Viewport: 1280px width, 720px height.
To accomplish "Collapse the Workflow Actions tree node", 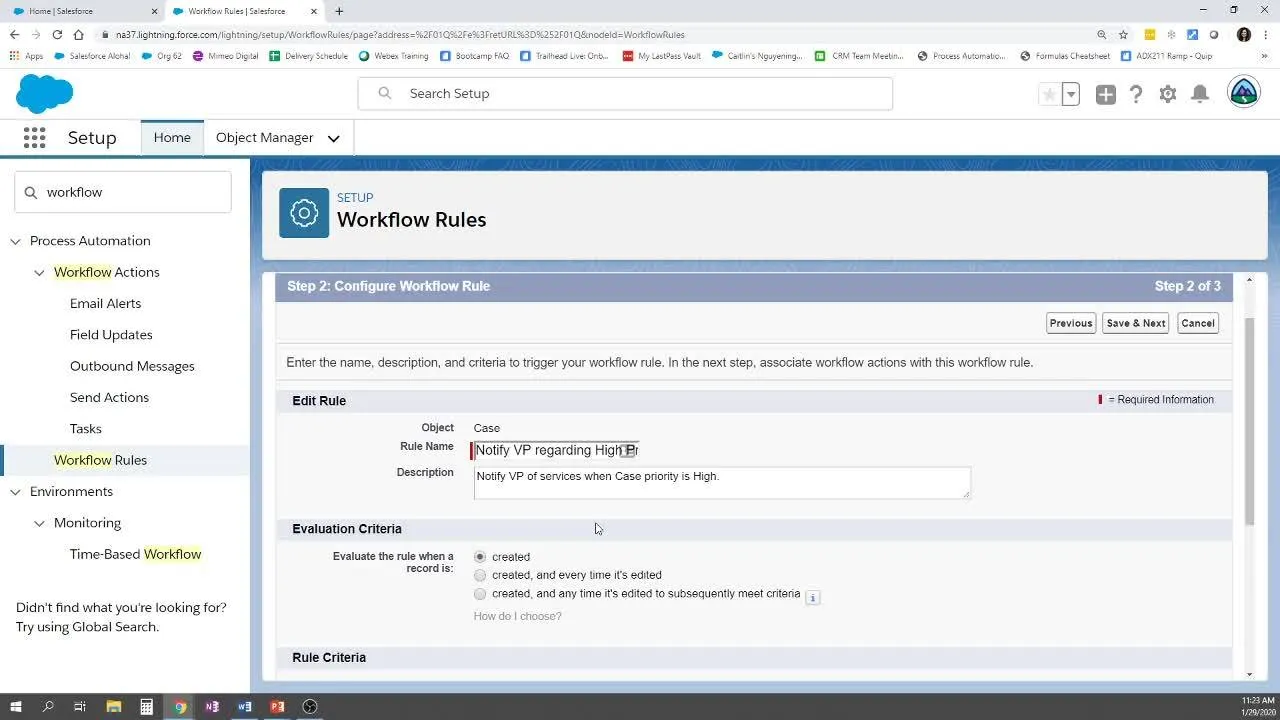I will click(39, 272).
